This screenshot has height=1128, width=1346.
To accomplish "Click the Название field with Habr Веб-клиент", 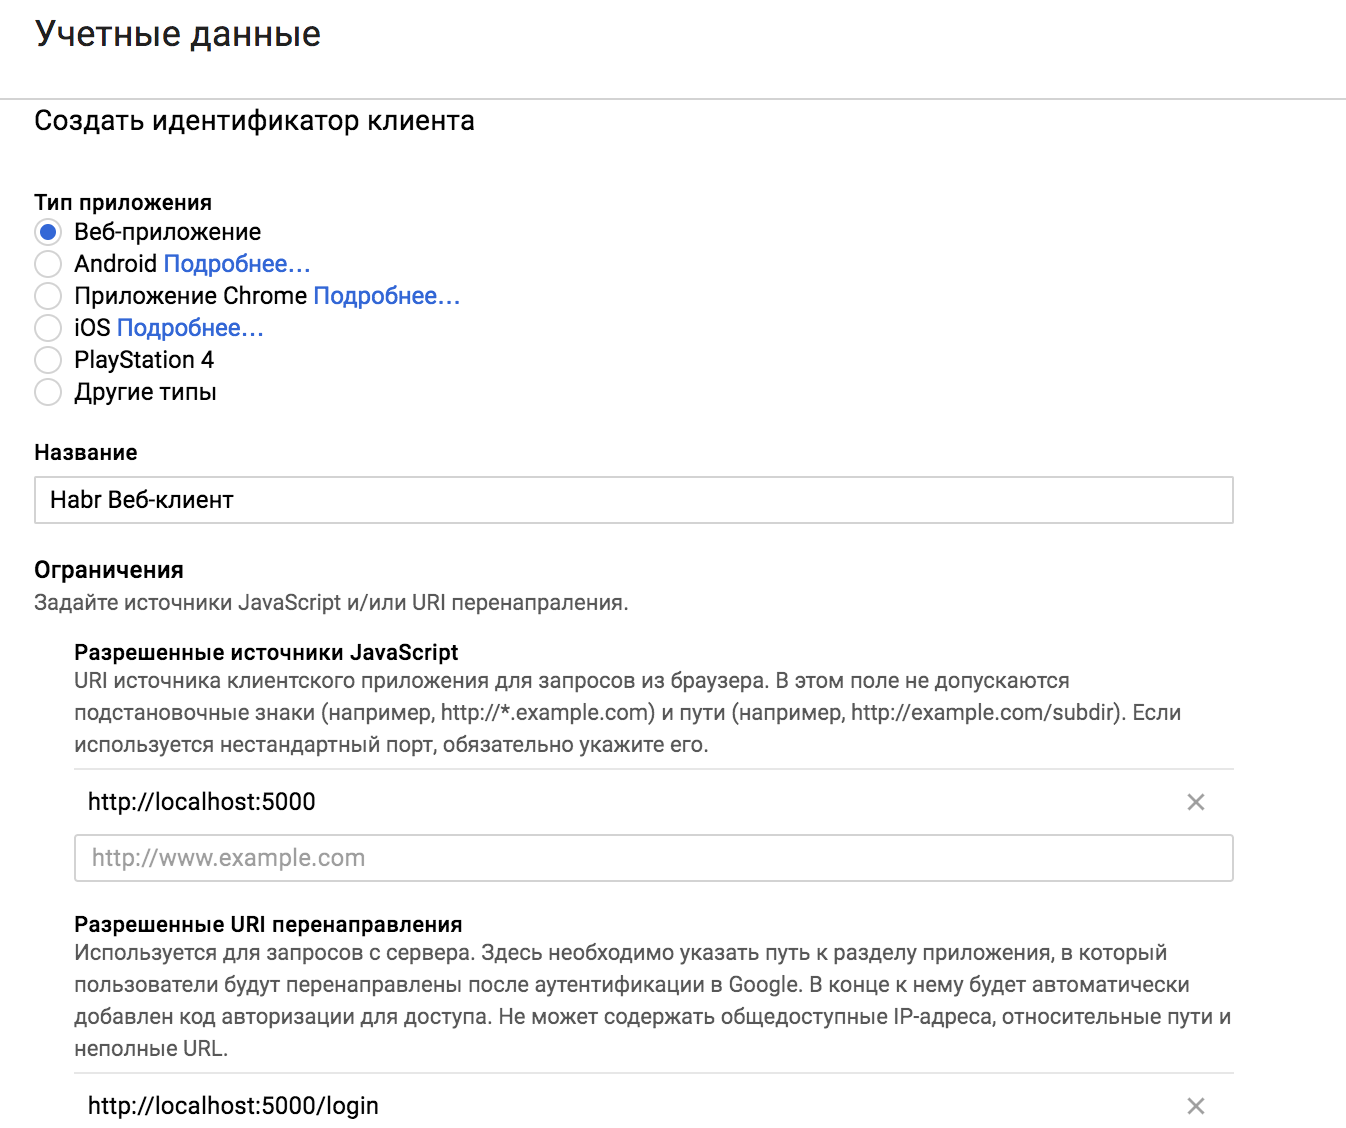I will [x=633, y=500].
